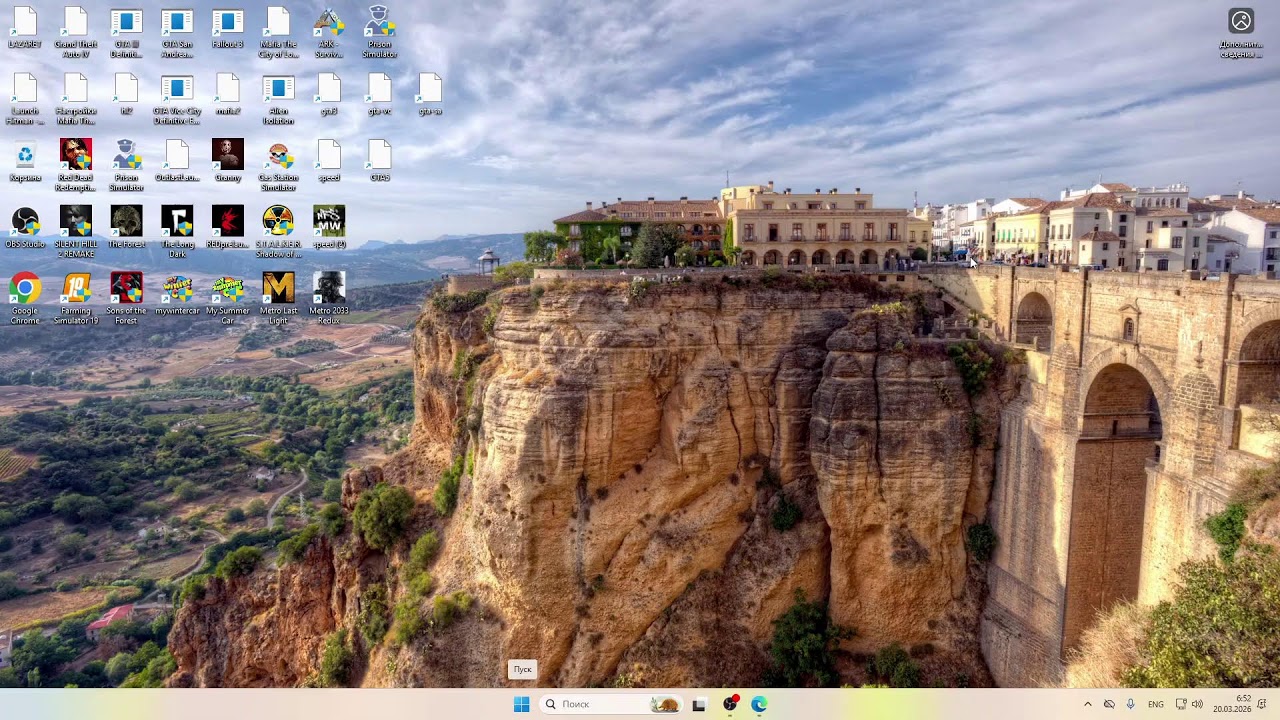This screenshot has height=720, width=1280.
Task: Select the Gas Station Simulator shortcut
Action: [279, 166]
